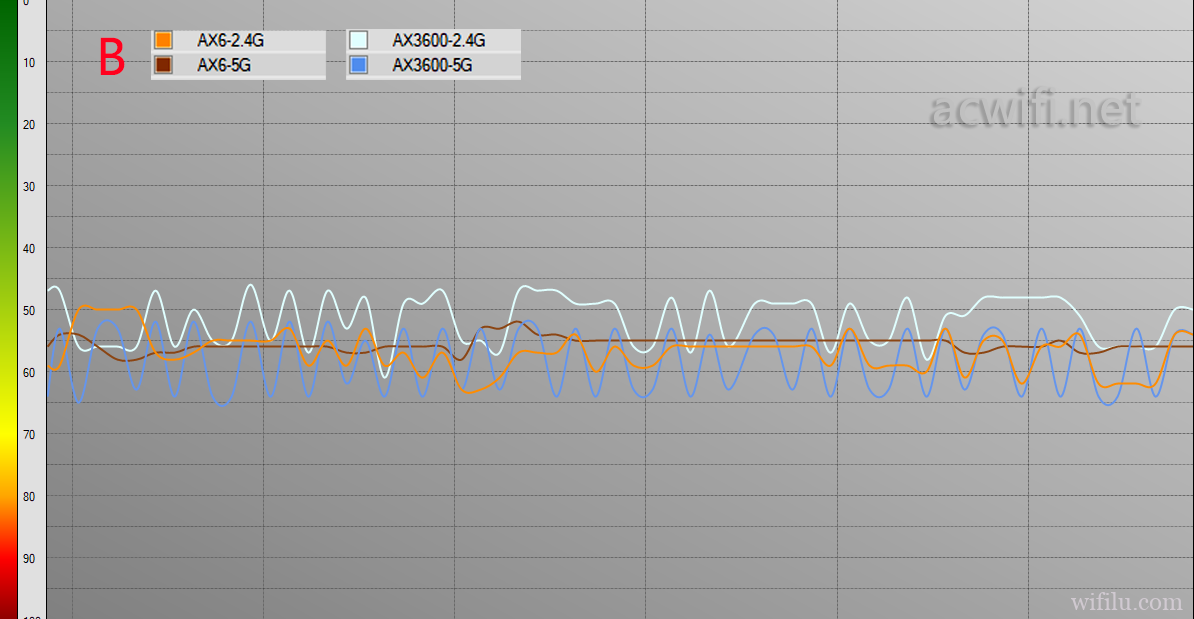Click the 90 label on the signal axis
1194x619 pixels.
(29, 559)
